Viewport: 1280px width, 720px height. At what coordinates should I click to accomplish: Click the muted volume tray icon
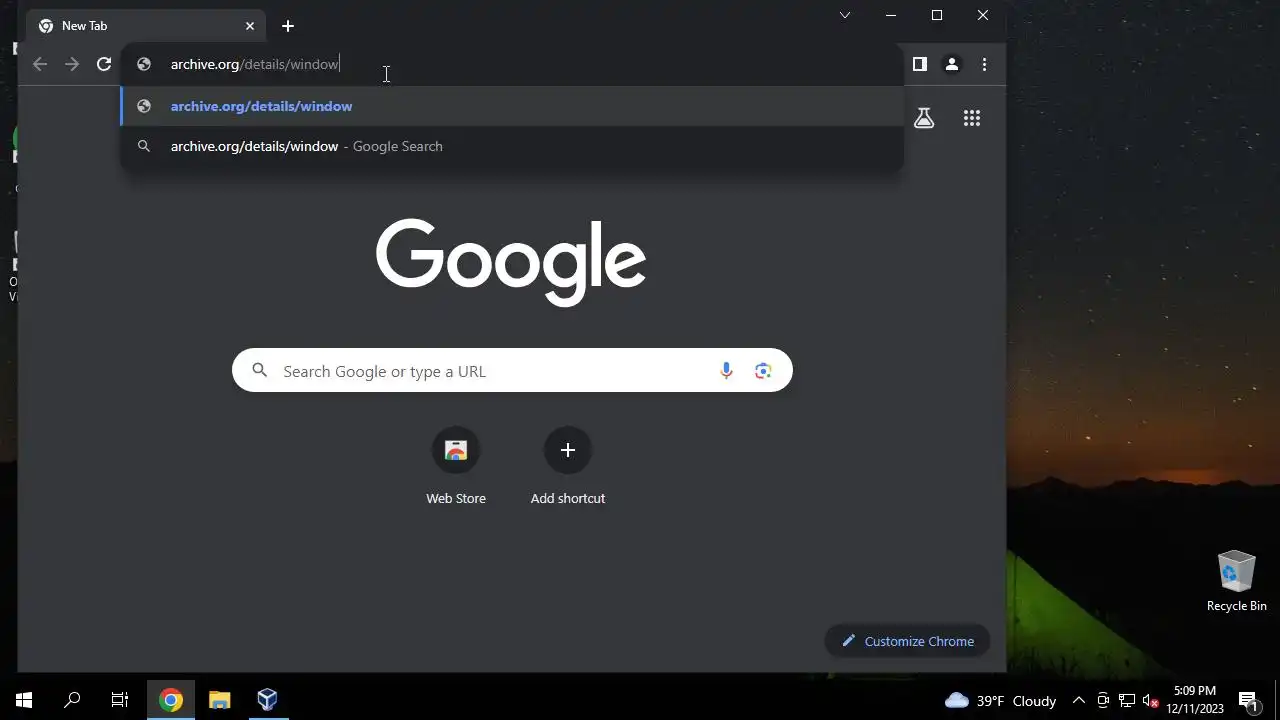pyautogui.click(x=1150, y=700)
